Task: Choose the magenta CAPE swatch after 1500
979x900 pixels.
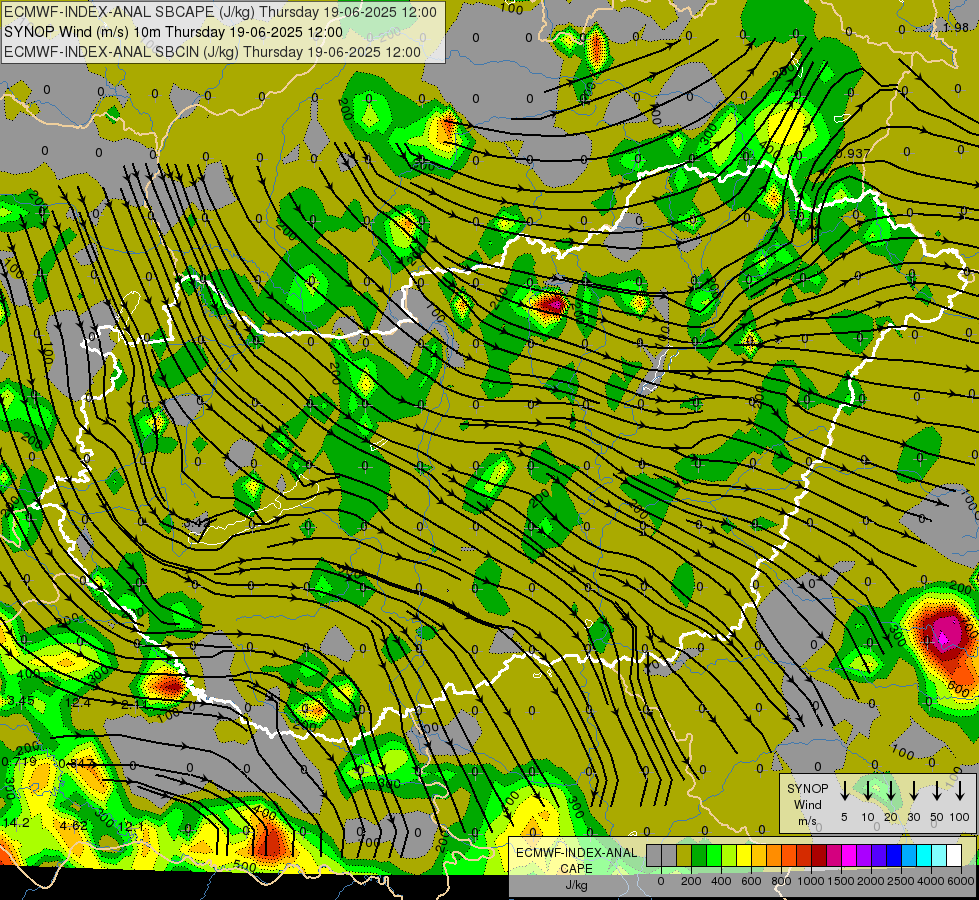Action: [849, 856]
